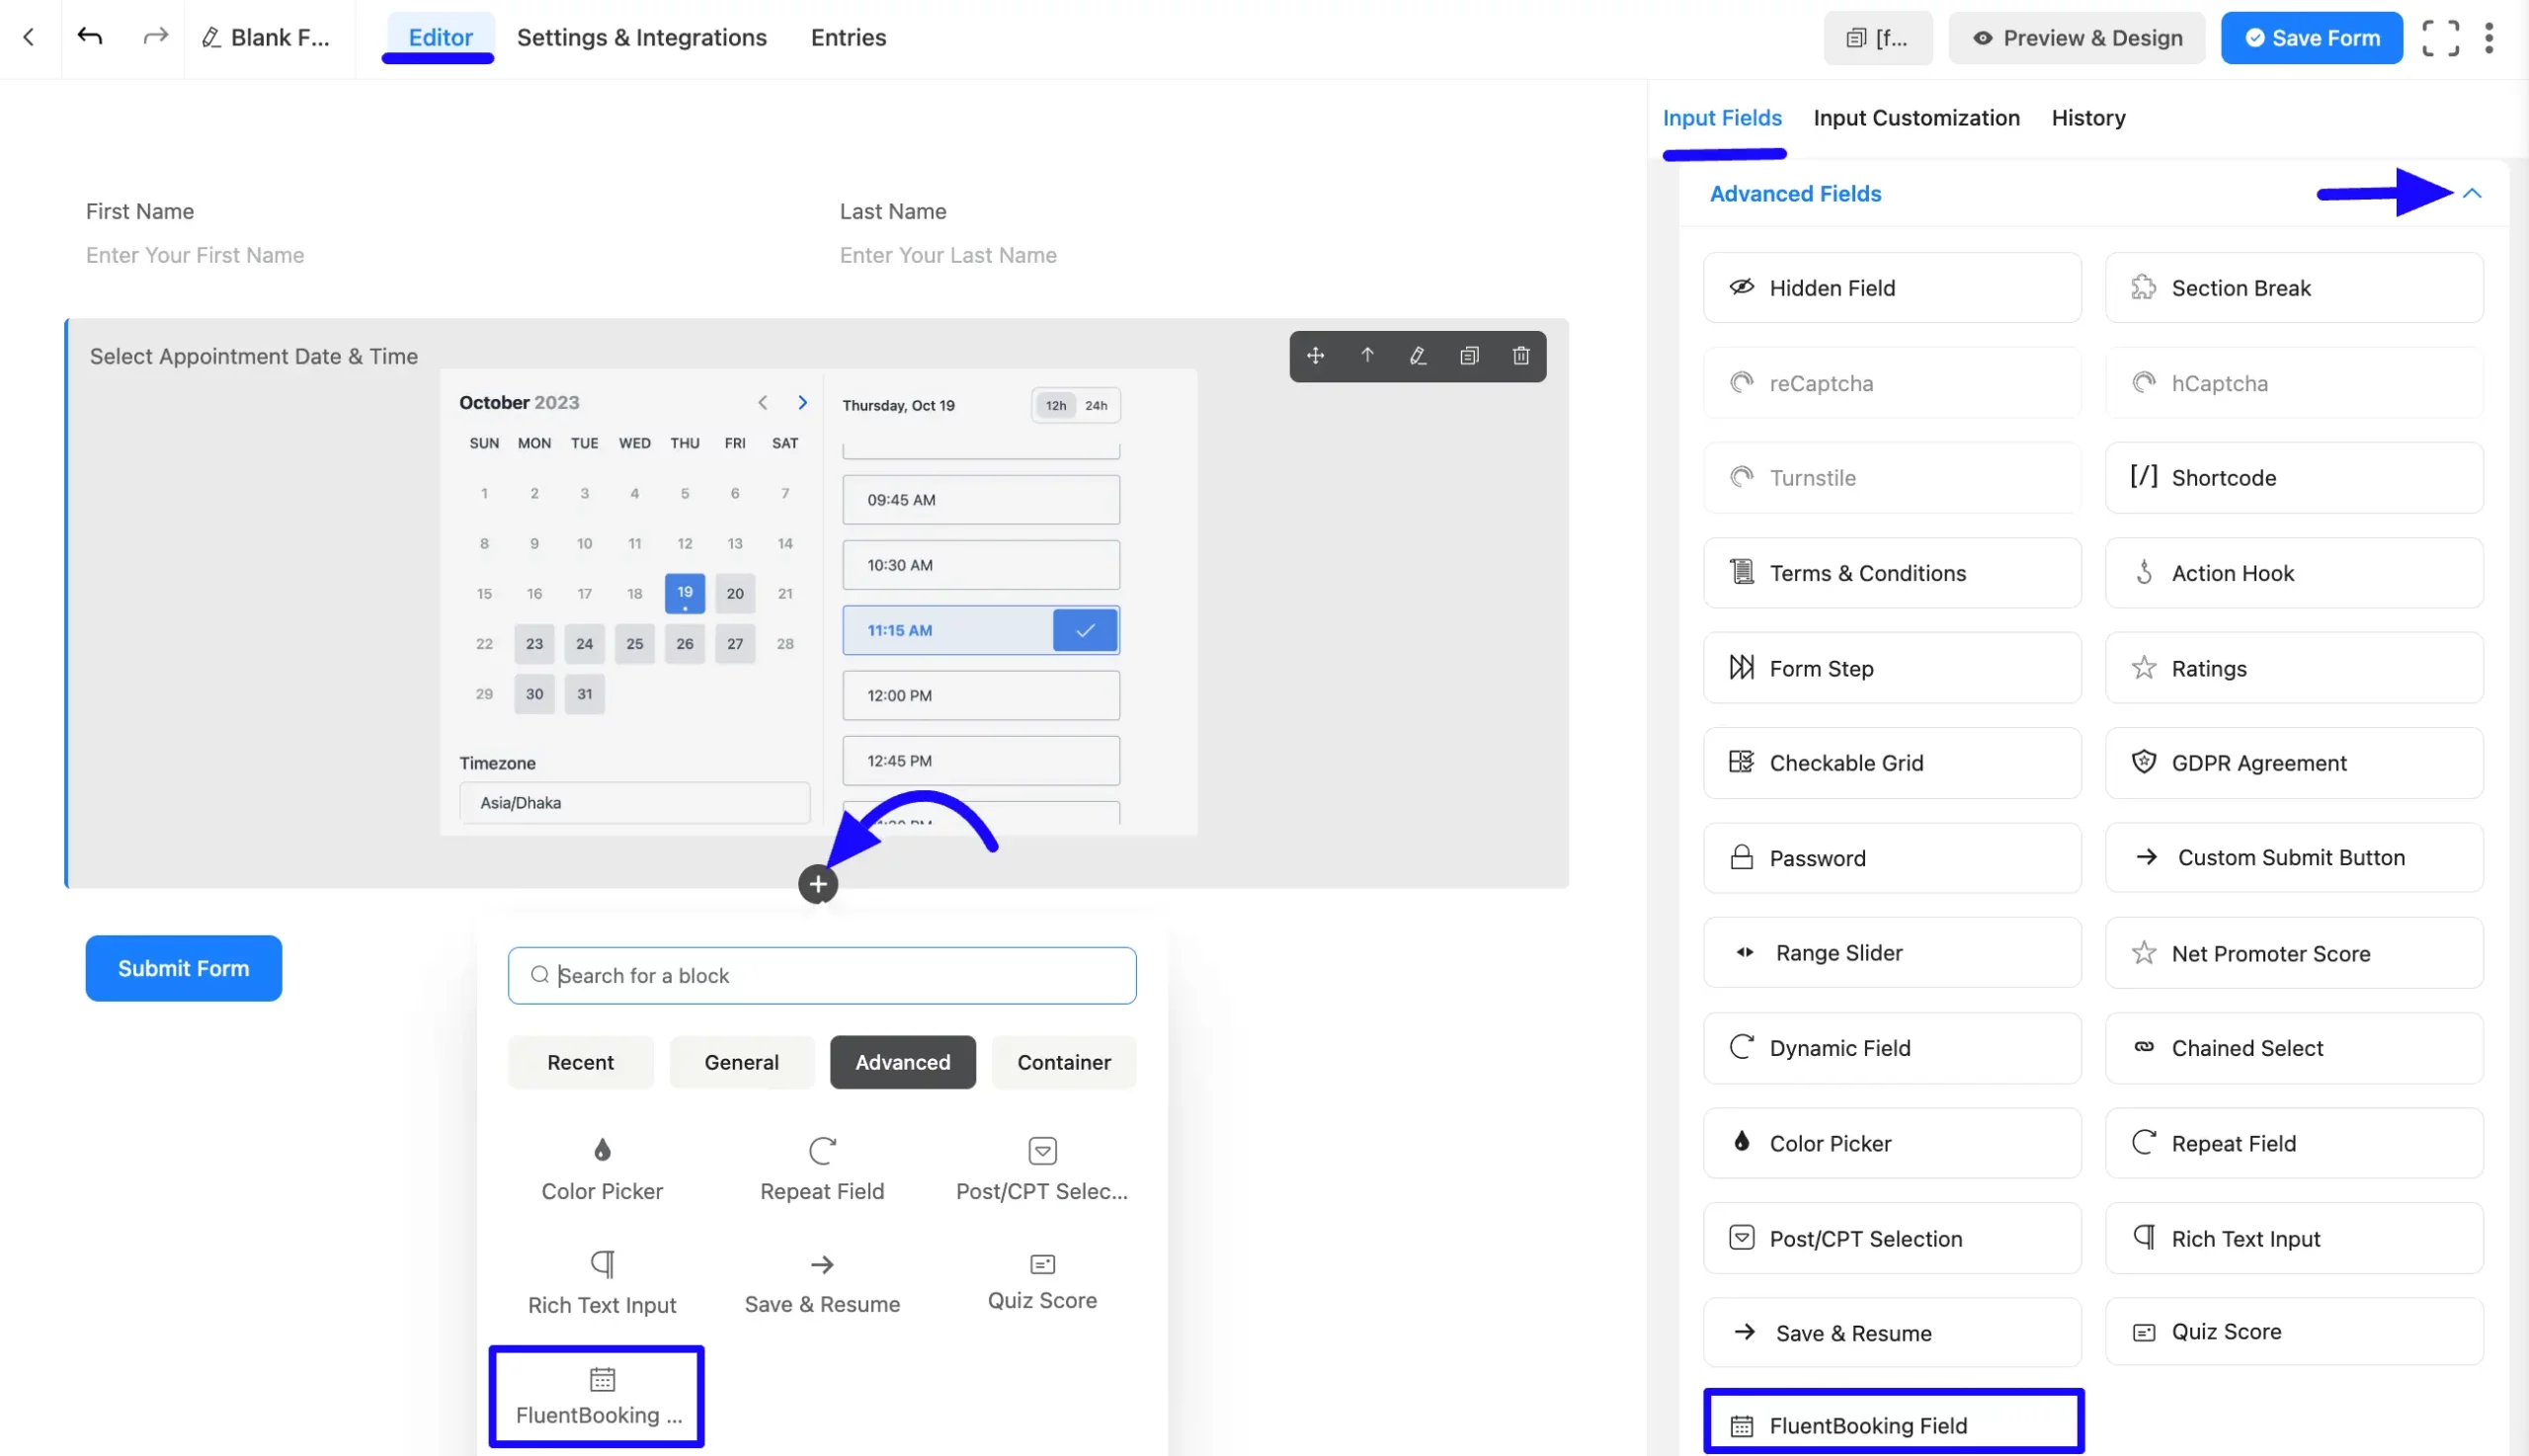Undo the last change
This screenshot has height=1456, width=2529.
(x=90, y=37)
